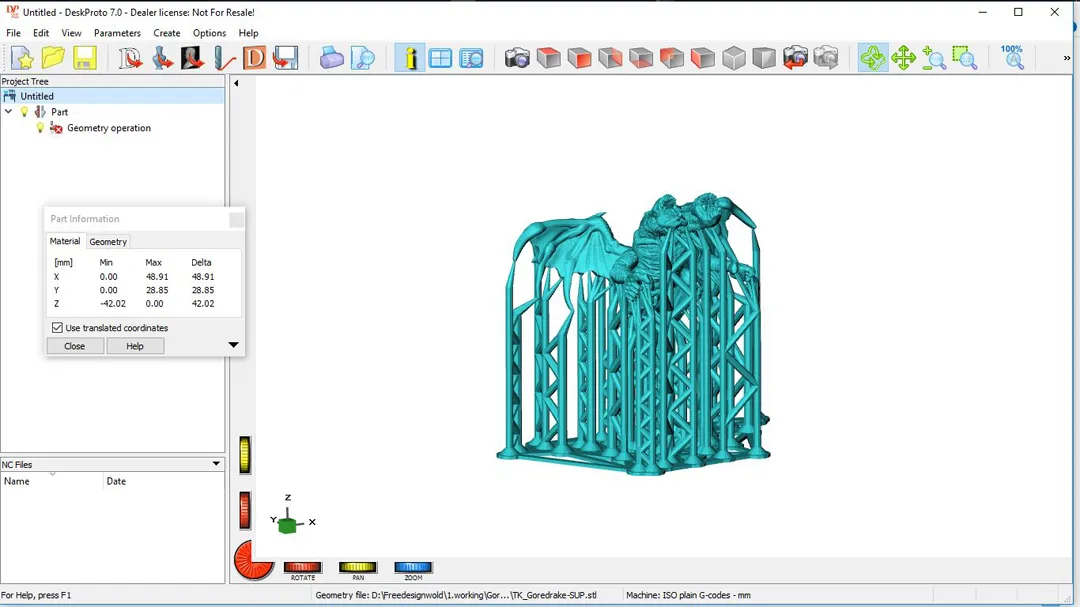Select the dark gray isometric cube icon
This screenshot has width=1080, height=607.
tap(764, 58)
